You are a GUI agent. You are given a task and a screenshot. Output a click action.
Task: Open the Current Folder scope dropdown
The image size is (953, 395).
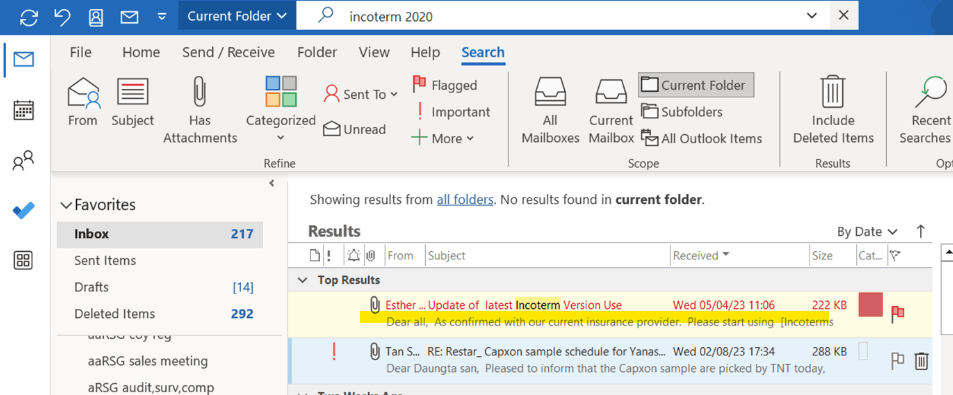237,16
